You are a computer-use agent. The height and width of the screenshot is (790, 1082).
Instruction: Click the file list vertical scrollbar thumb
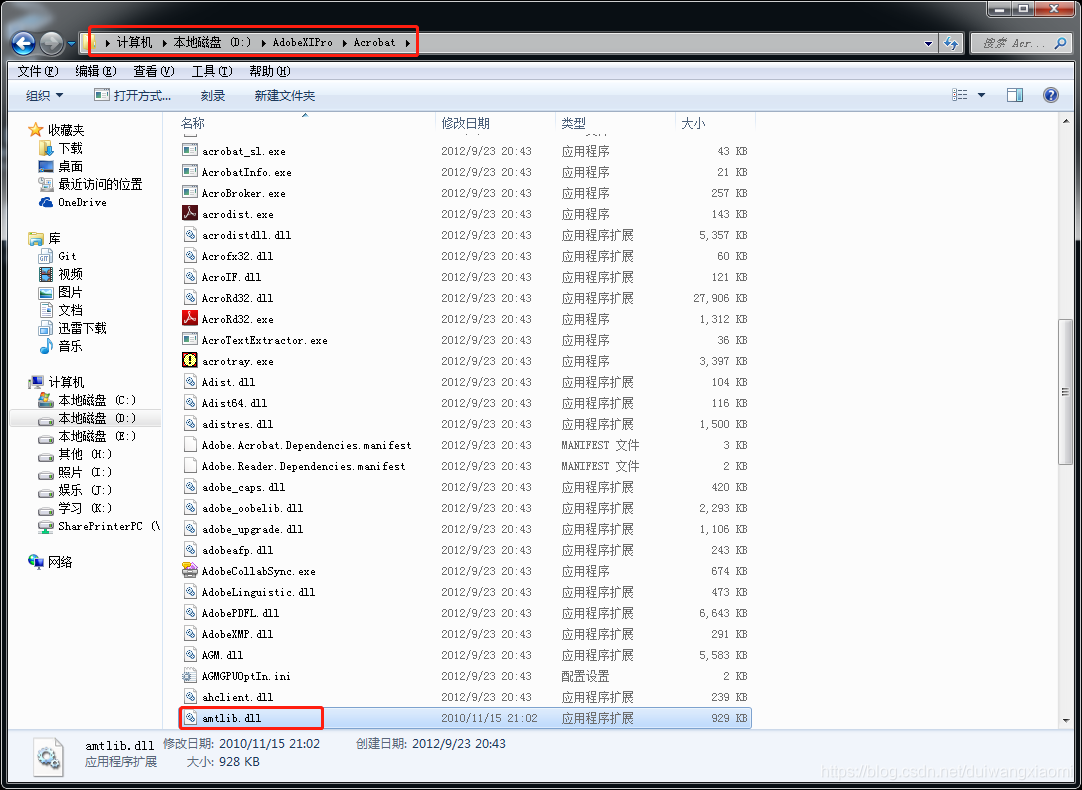coord(1066,393)
